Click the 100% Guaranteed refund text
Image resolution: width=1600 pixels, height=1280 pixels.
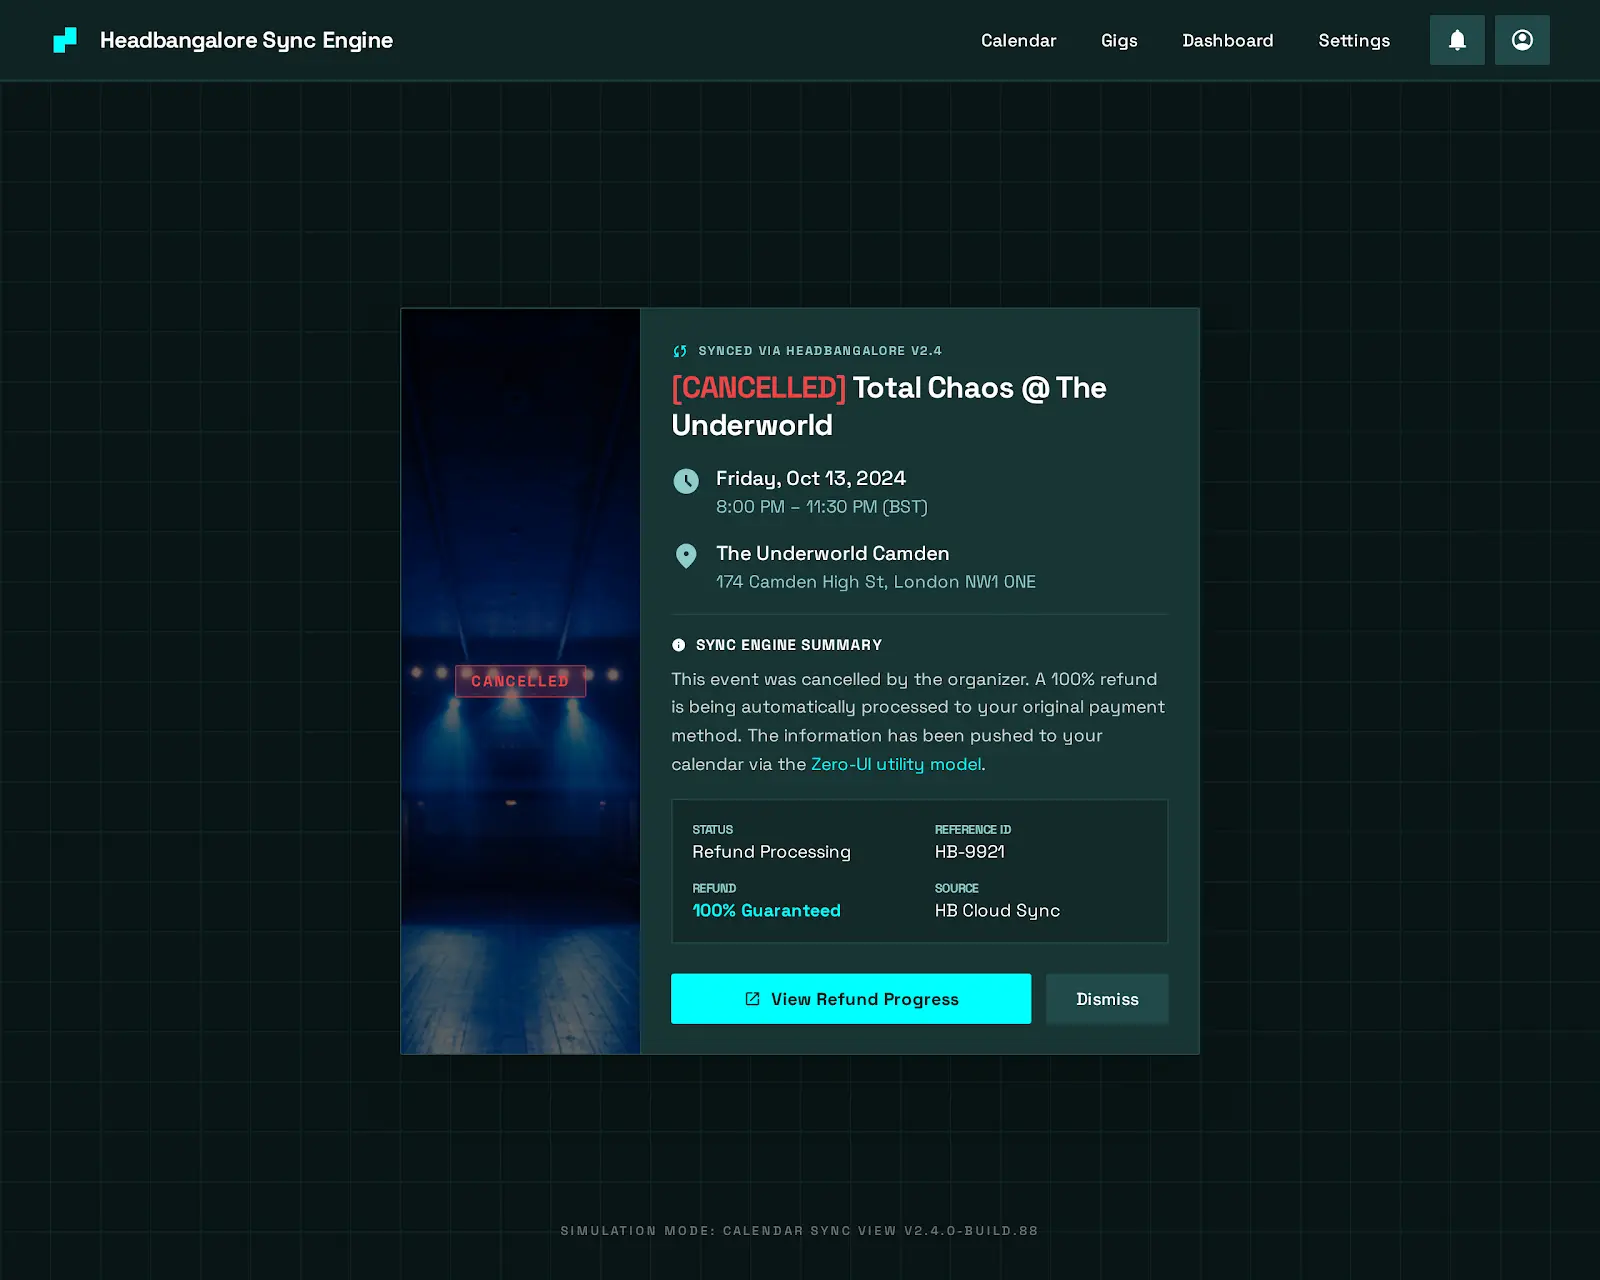tap(766, 911)
